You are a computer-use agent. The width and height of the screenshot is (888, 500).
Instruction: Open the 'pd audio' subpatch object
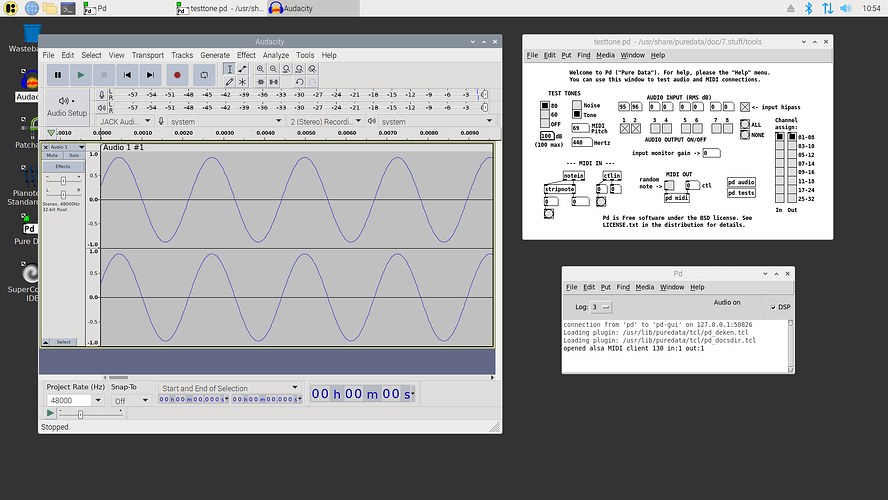pos(741,182)
